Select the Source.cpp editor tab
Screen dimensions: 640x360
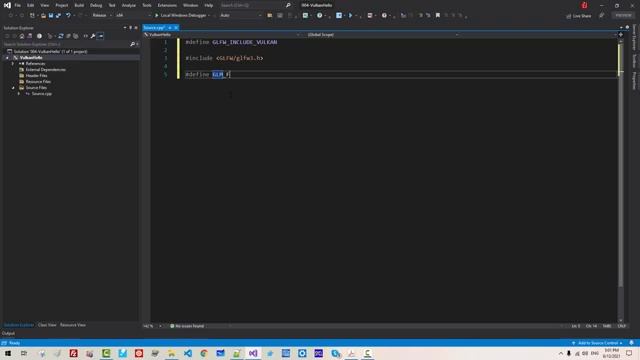pyautogui.click(x=154, y=28)
